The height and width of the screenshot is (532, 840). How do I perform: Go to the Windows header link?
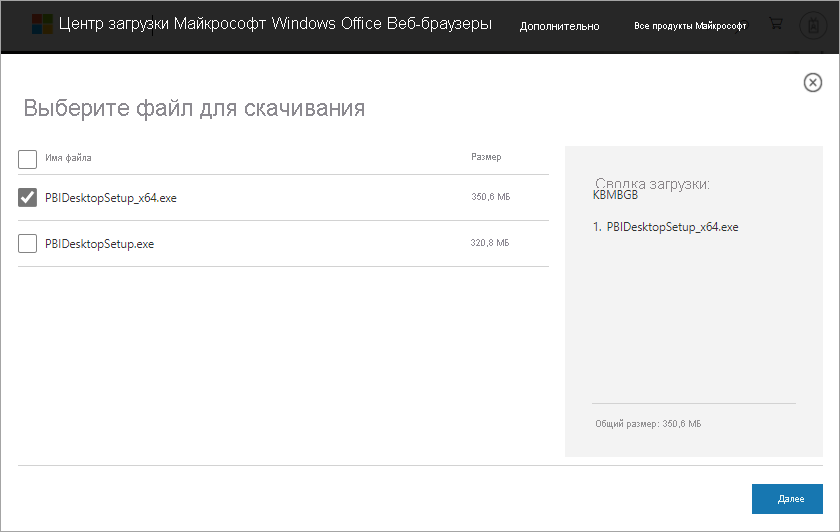pos(304,24)
